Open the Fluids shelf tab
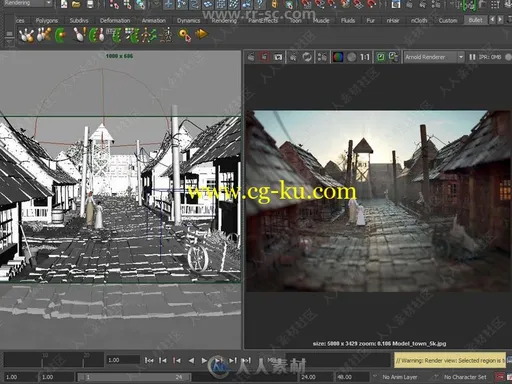Viewport: 512px width, 384px height. (348, 21)
